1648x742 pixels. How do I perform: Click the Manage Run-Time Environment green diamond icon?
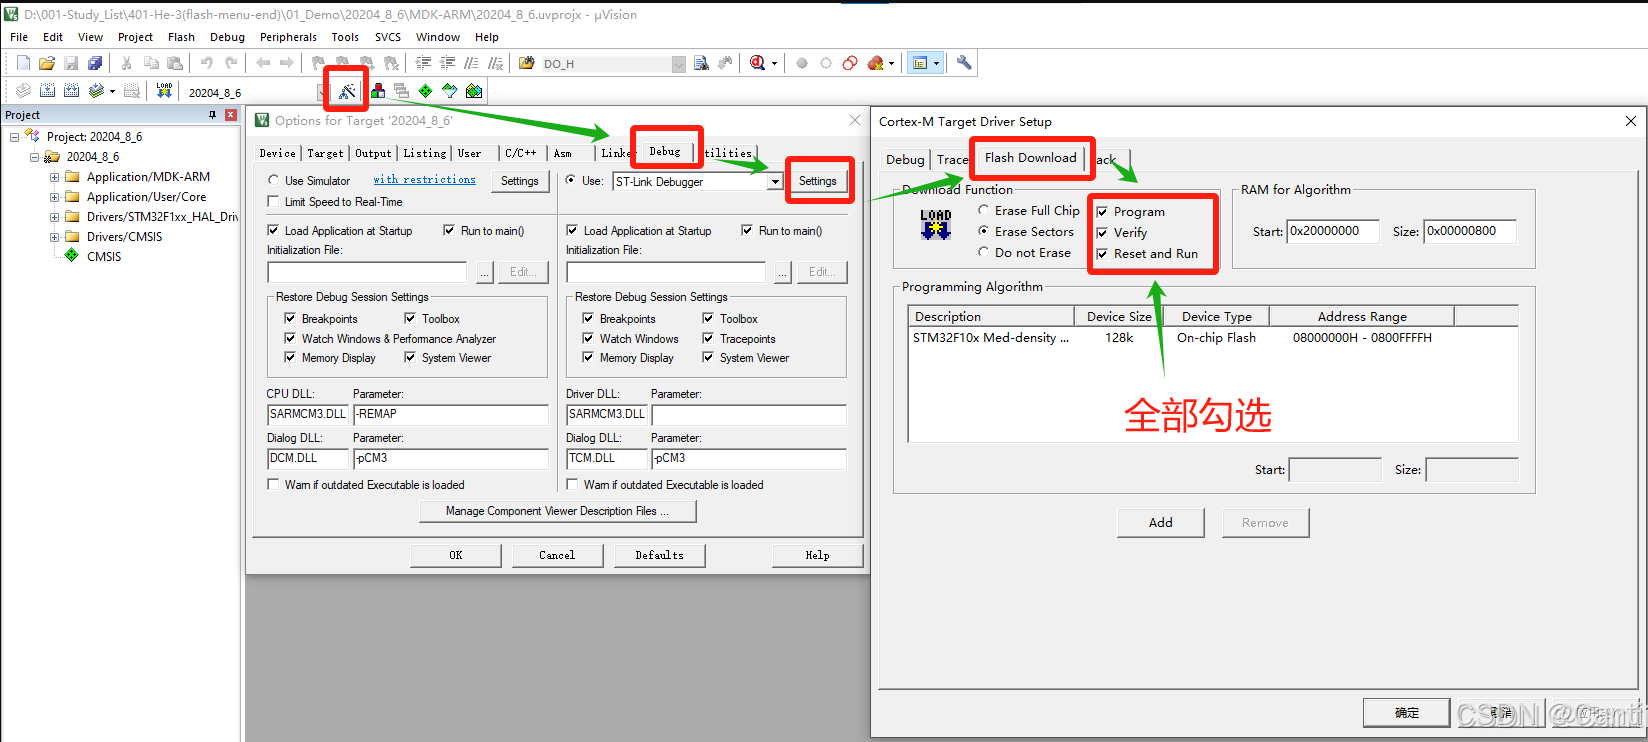click(426, 91)
